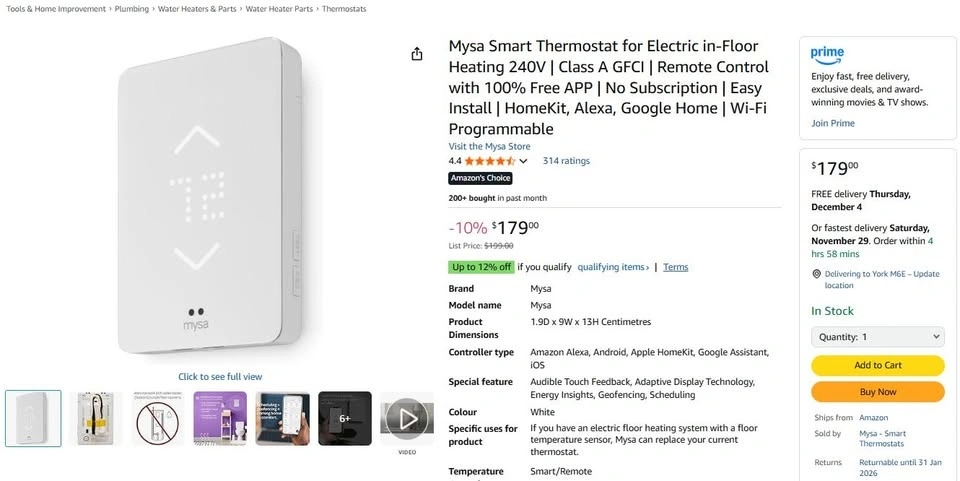
Task: Expand the ratings breakdown chevron
Action: coord(523,161)
